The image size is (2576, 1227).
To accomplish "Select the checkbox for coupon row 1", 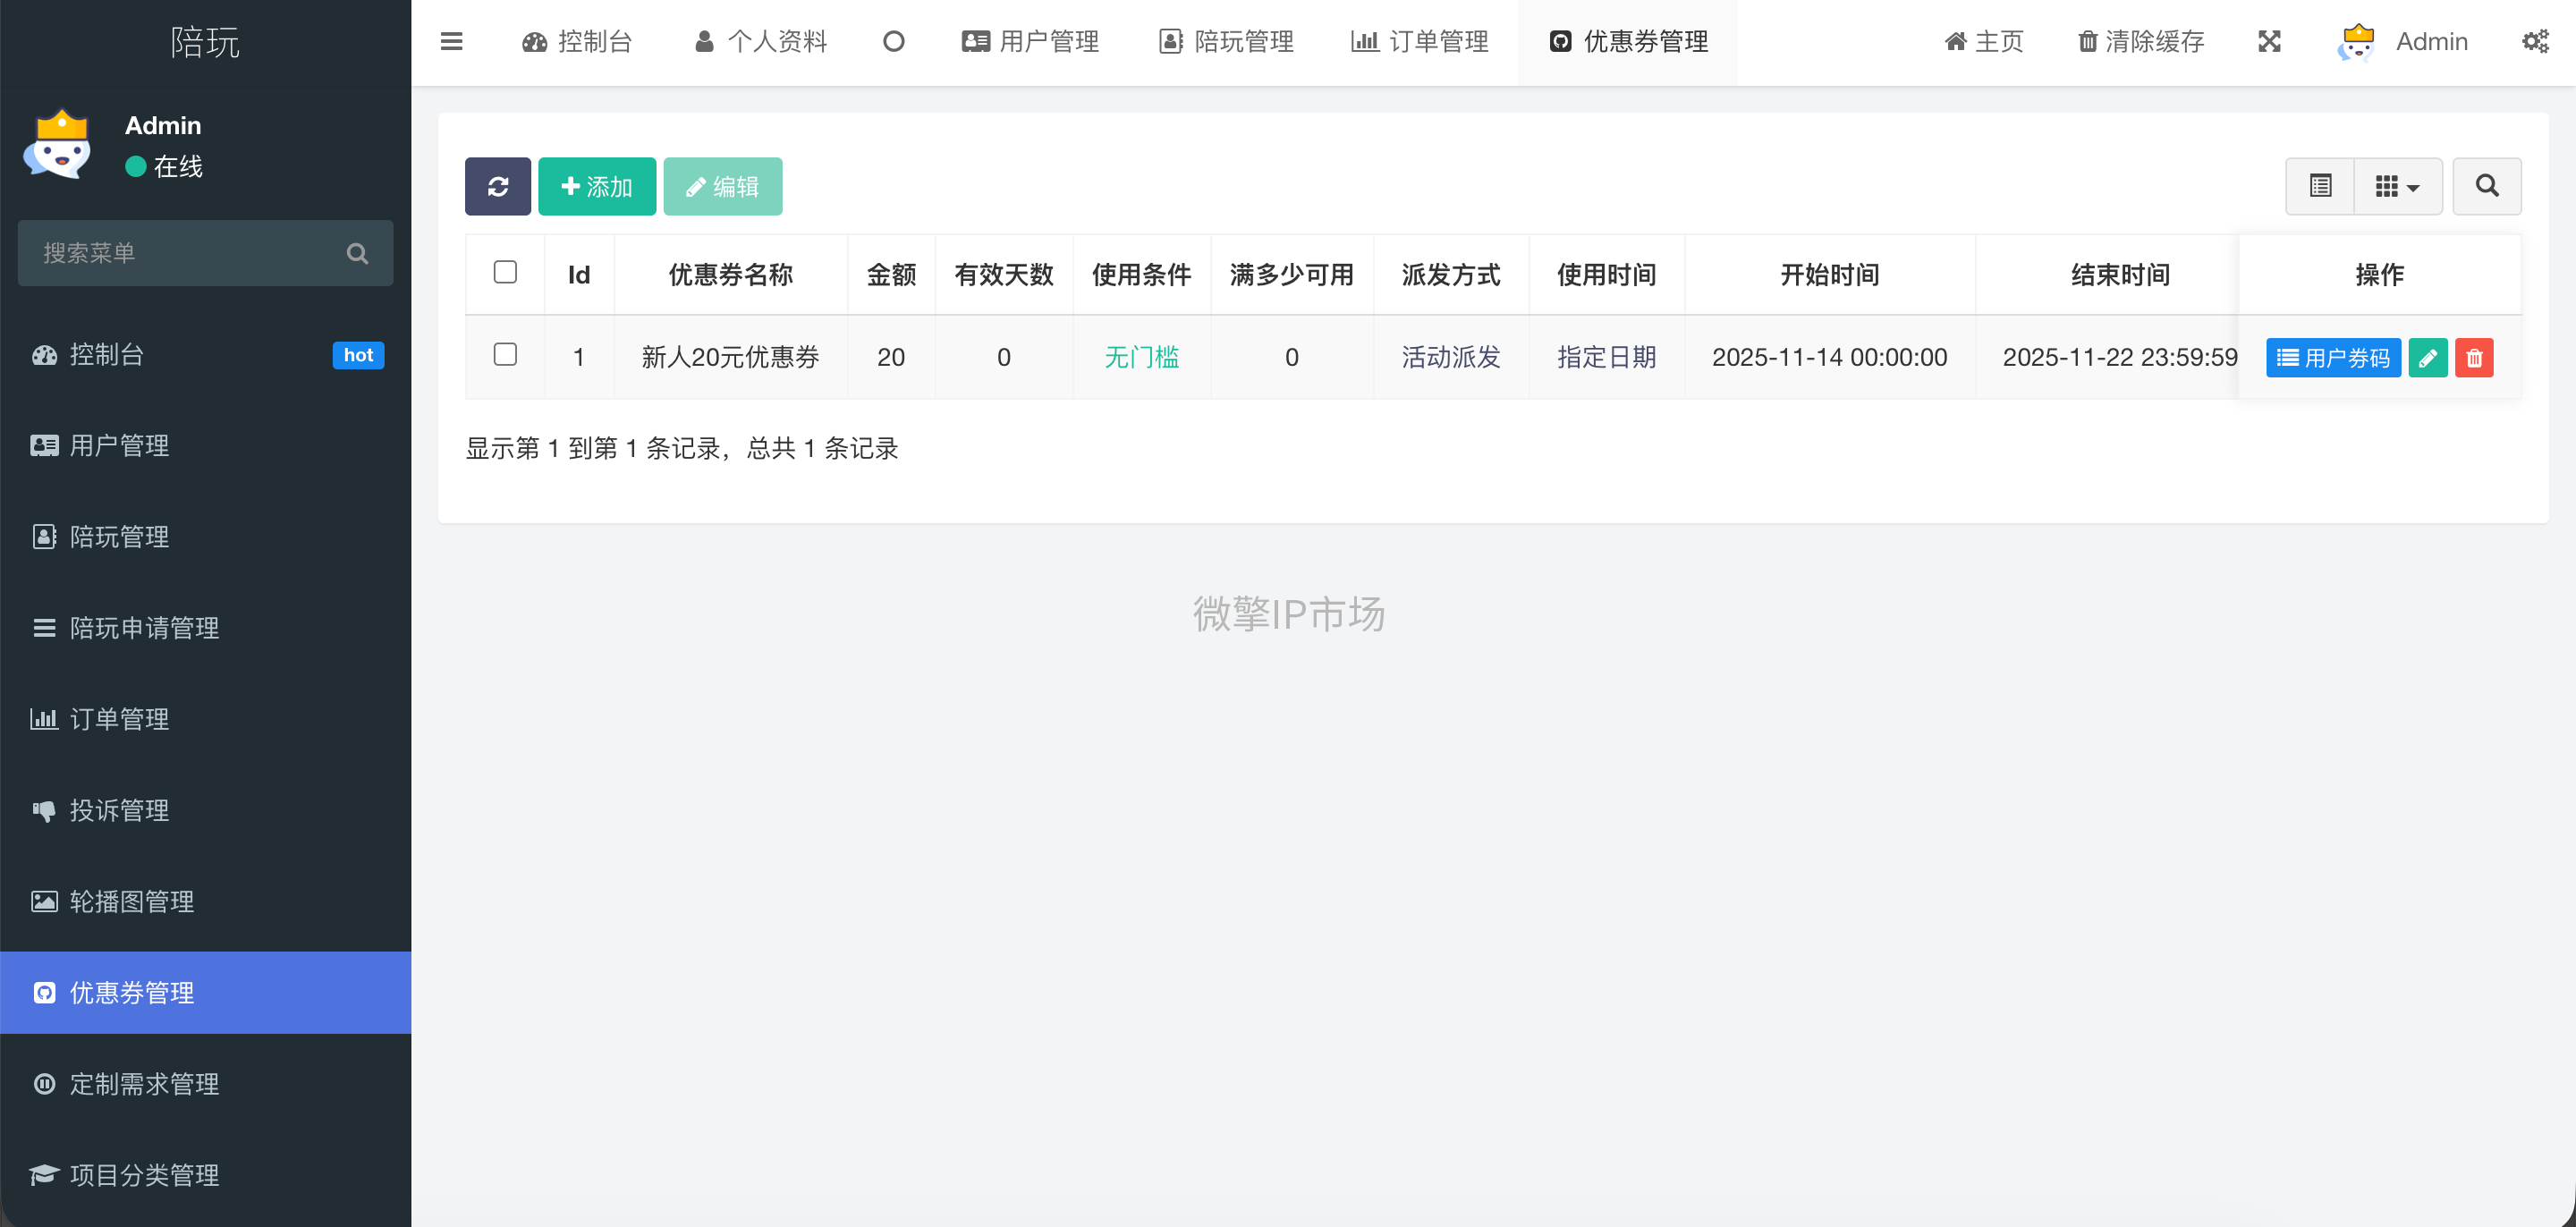I will coord(505,355).
